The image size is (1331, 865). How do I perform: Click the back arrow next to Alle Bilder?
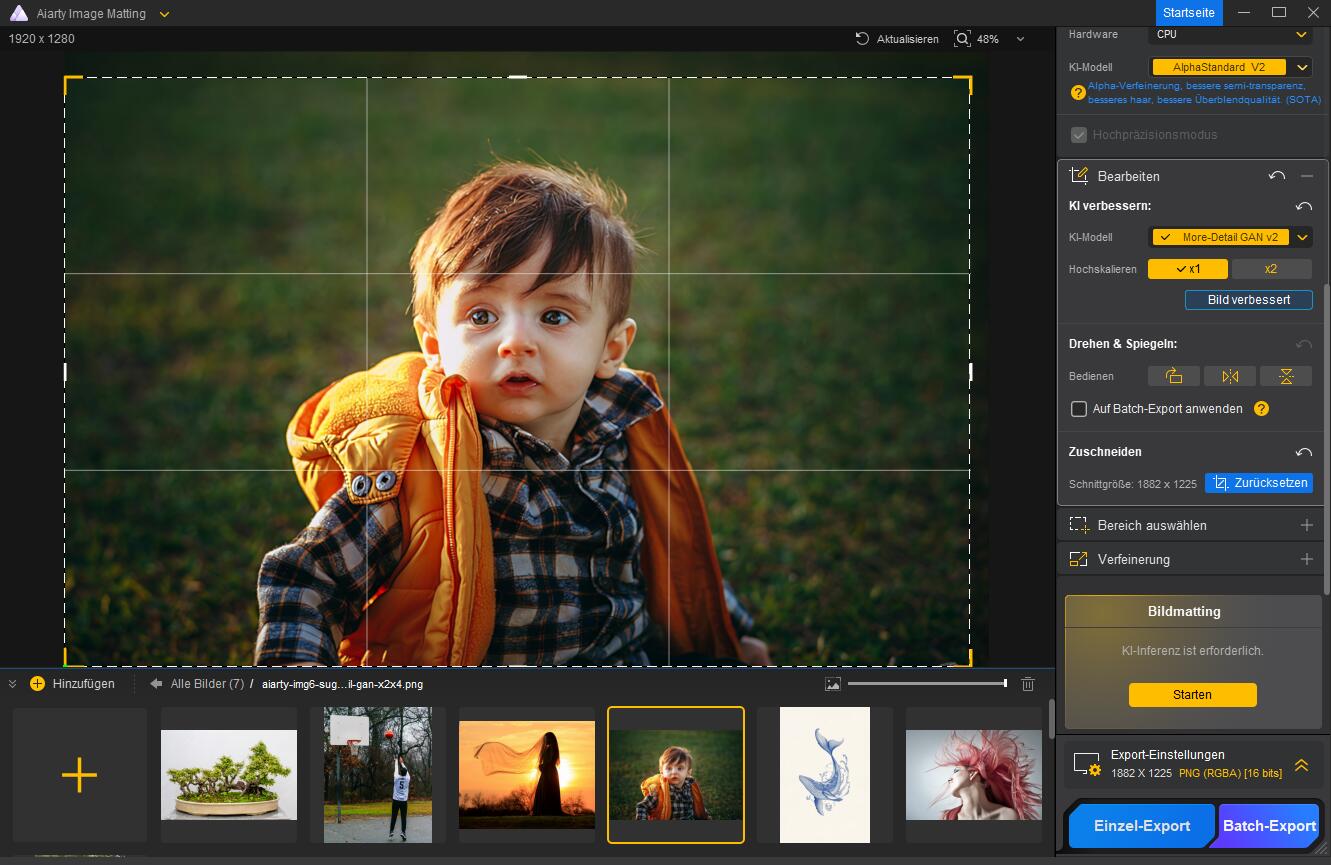[x=156, y=684]
